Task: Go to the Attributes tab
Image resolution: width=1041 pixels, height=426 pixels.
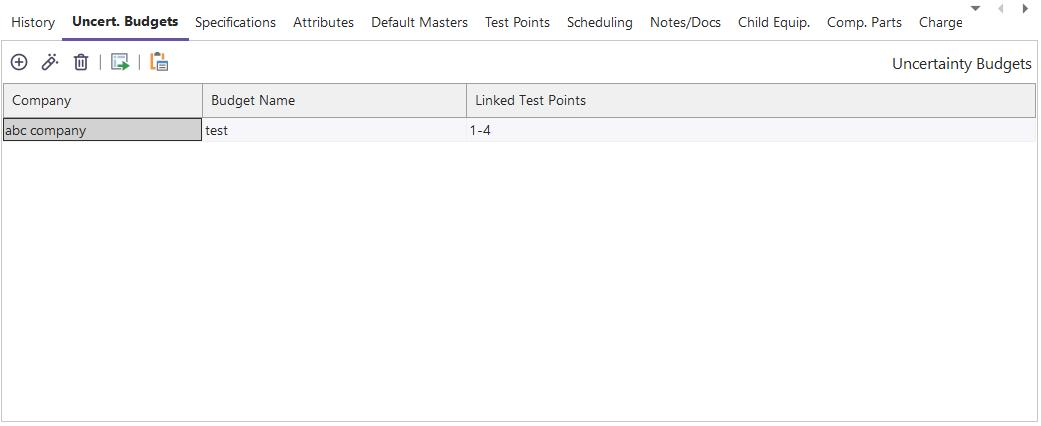Action: tap(323, 22)
